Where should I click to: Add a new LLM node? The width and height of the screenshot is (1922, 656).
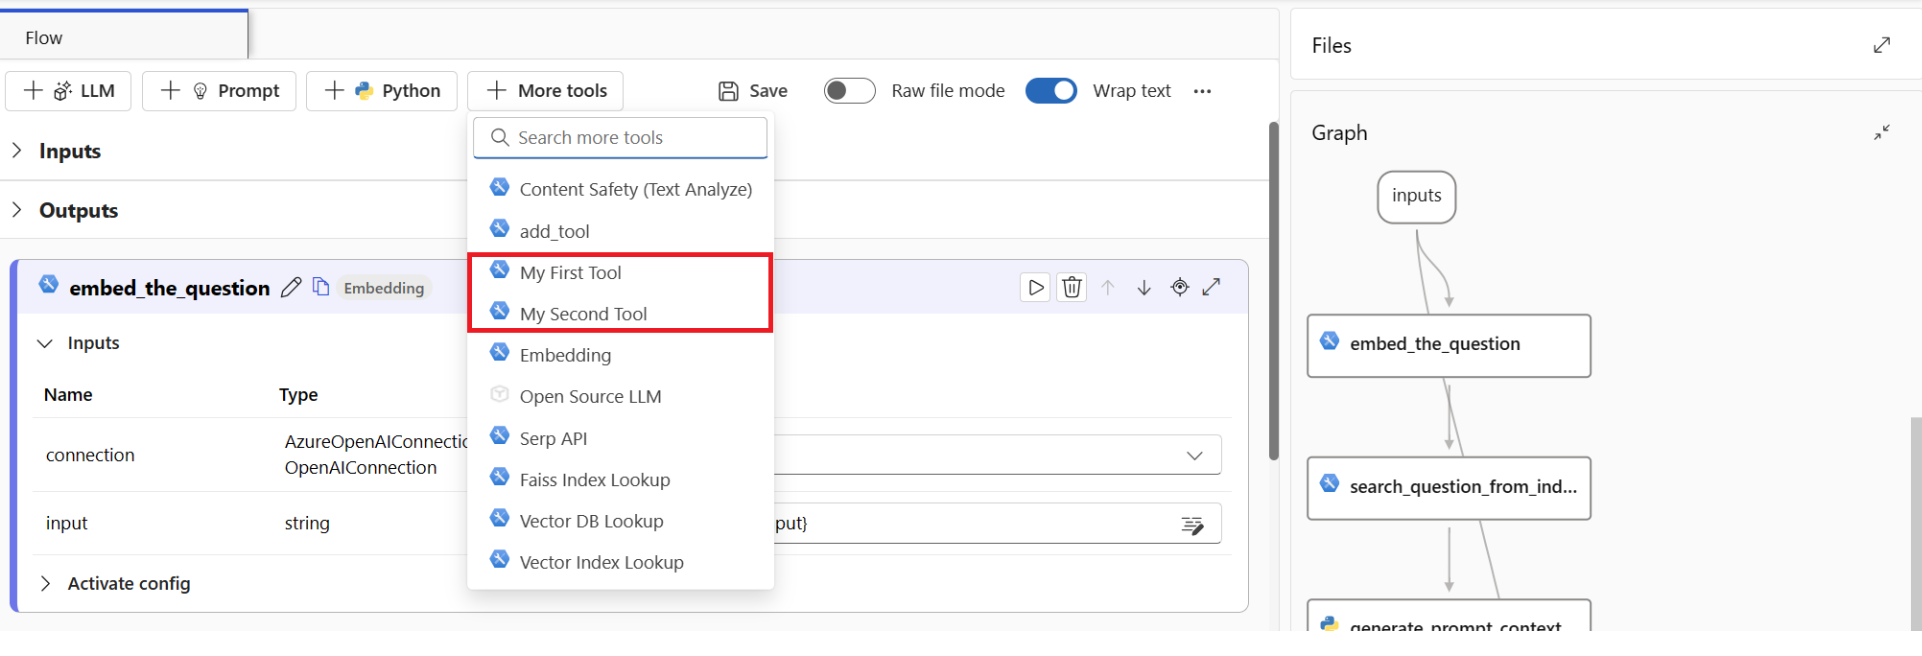[69, 91]
